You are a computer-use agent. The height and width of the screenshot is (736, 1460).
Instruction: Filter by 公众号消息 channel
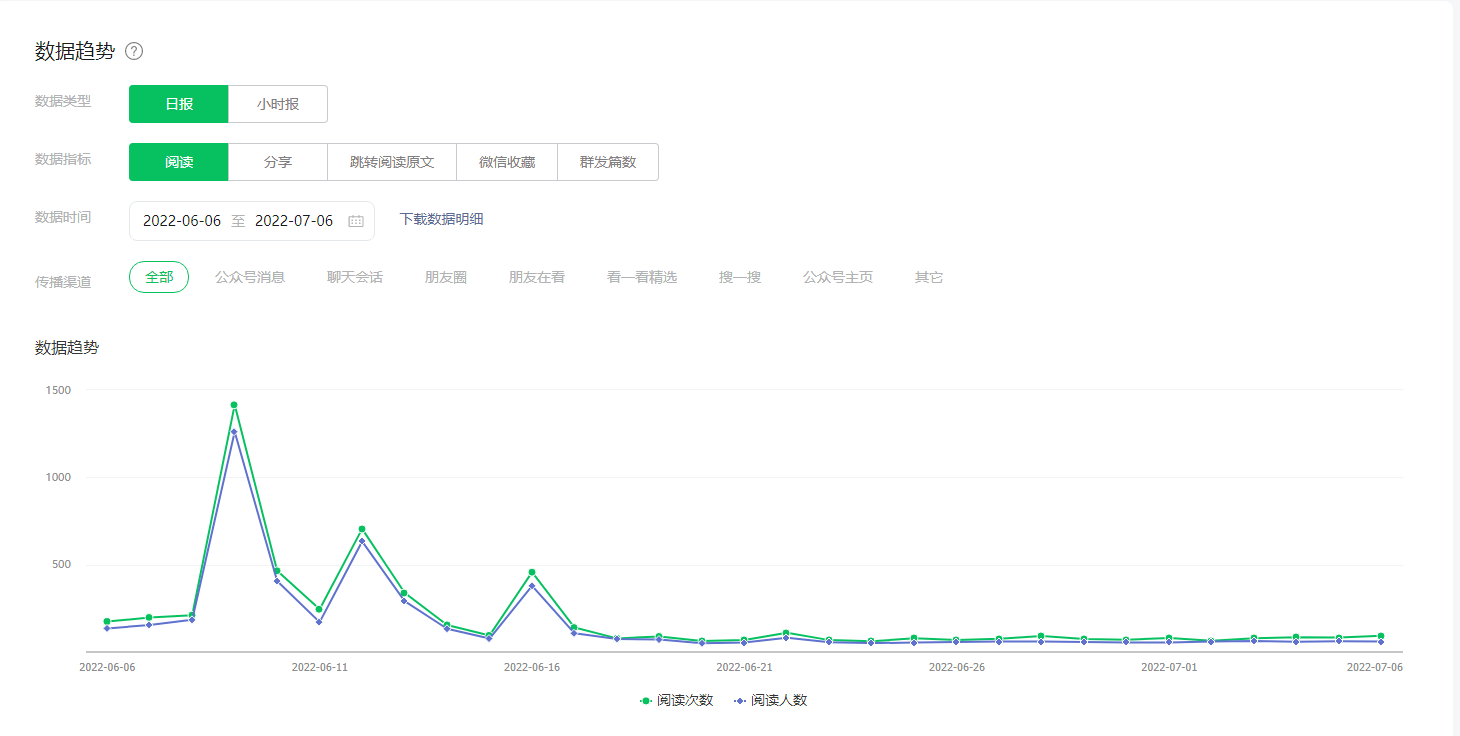click(250, 277)
